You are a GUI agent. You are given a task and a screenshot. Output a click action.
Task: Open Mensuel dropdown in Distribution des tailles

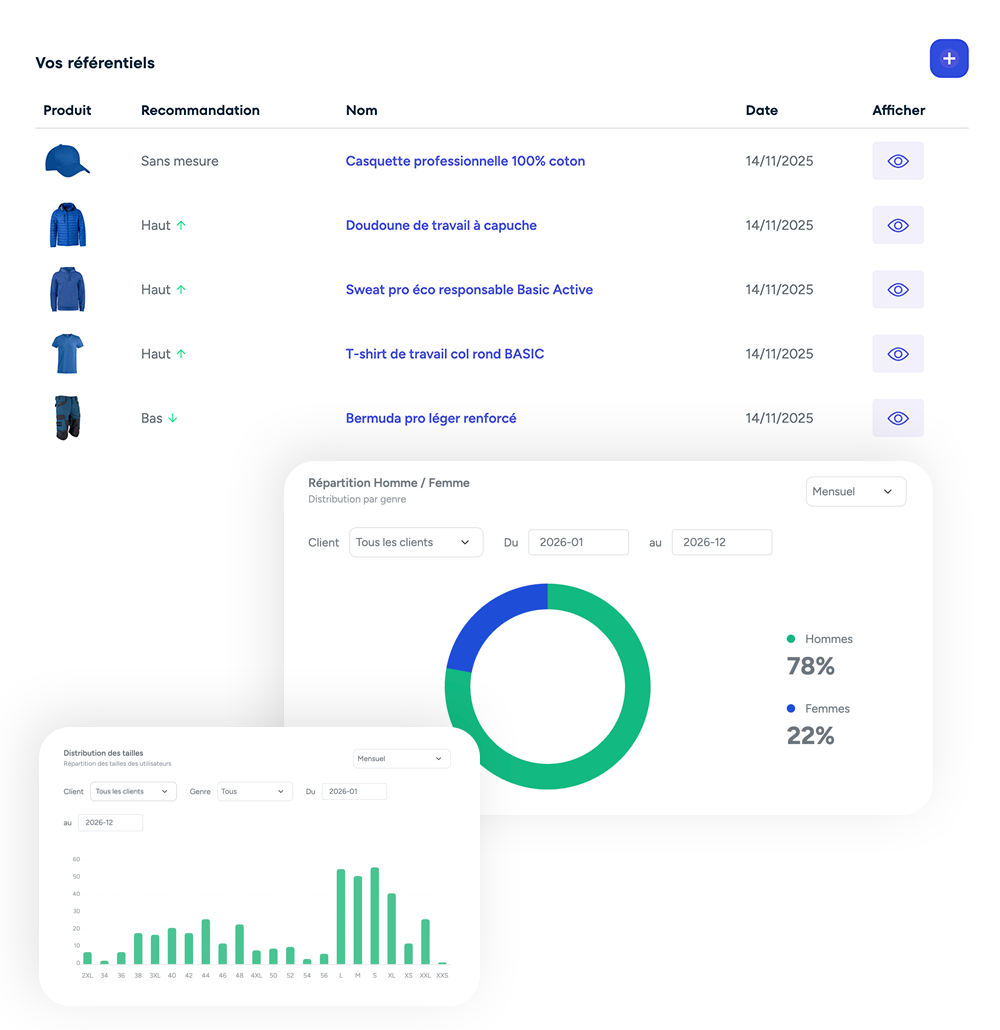pyautogui.click(x=401, y=759)
